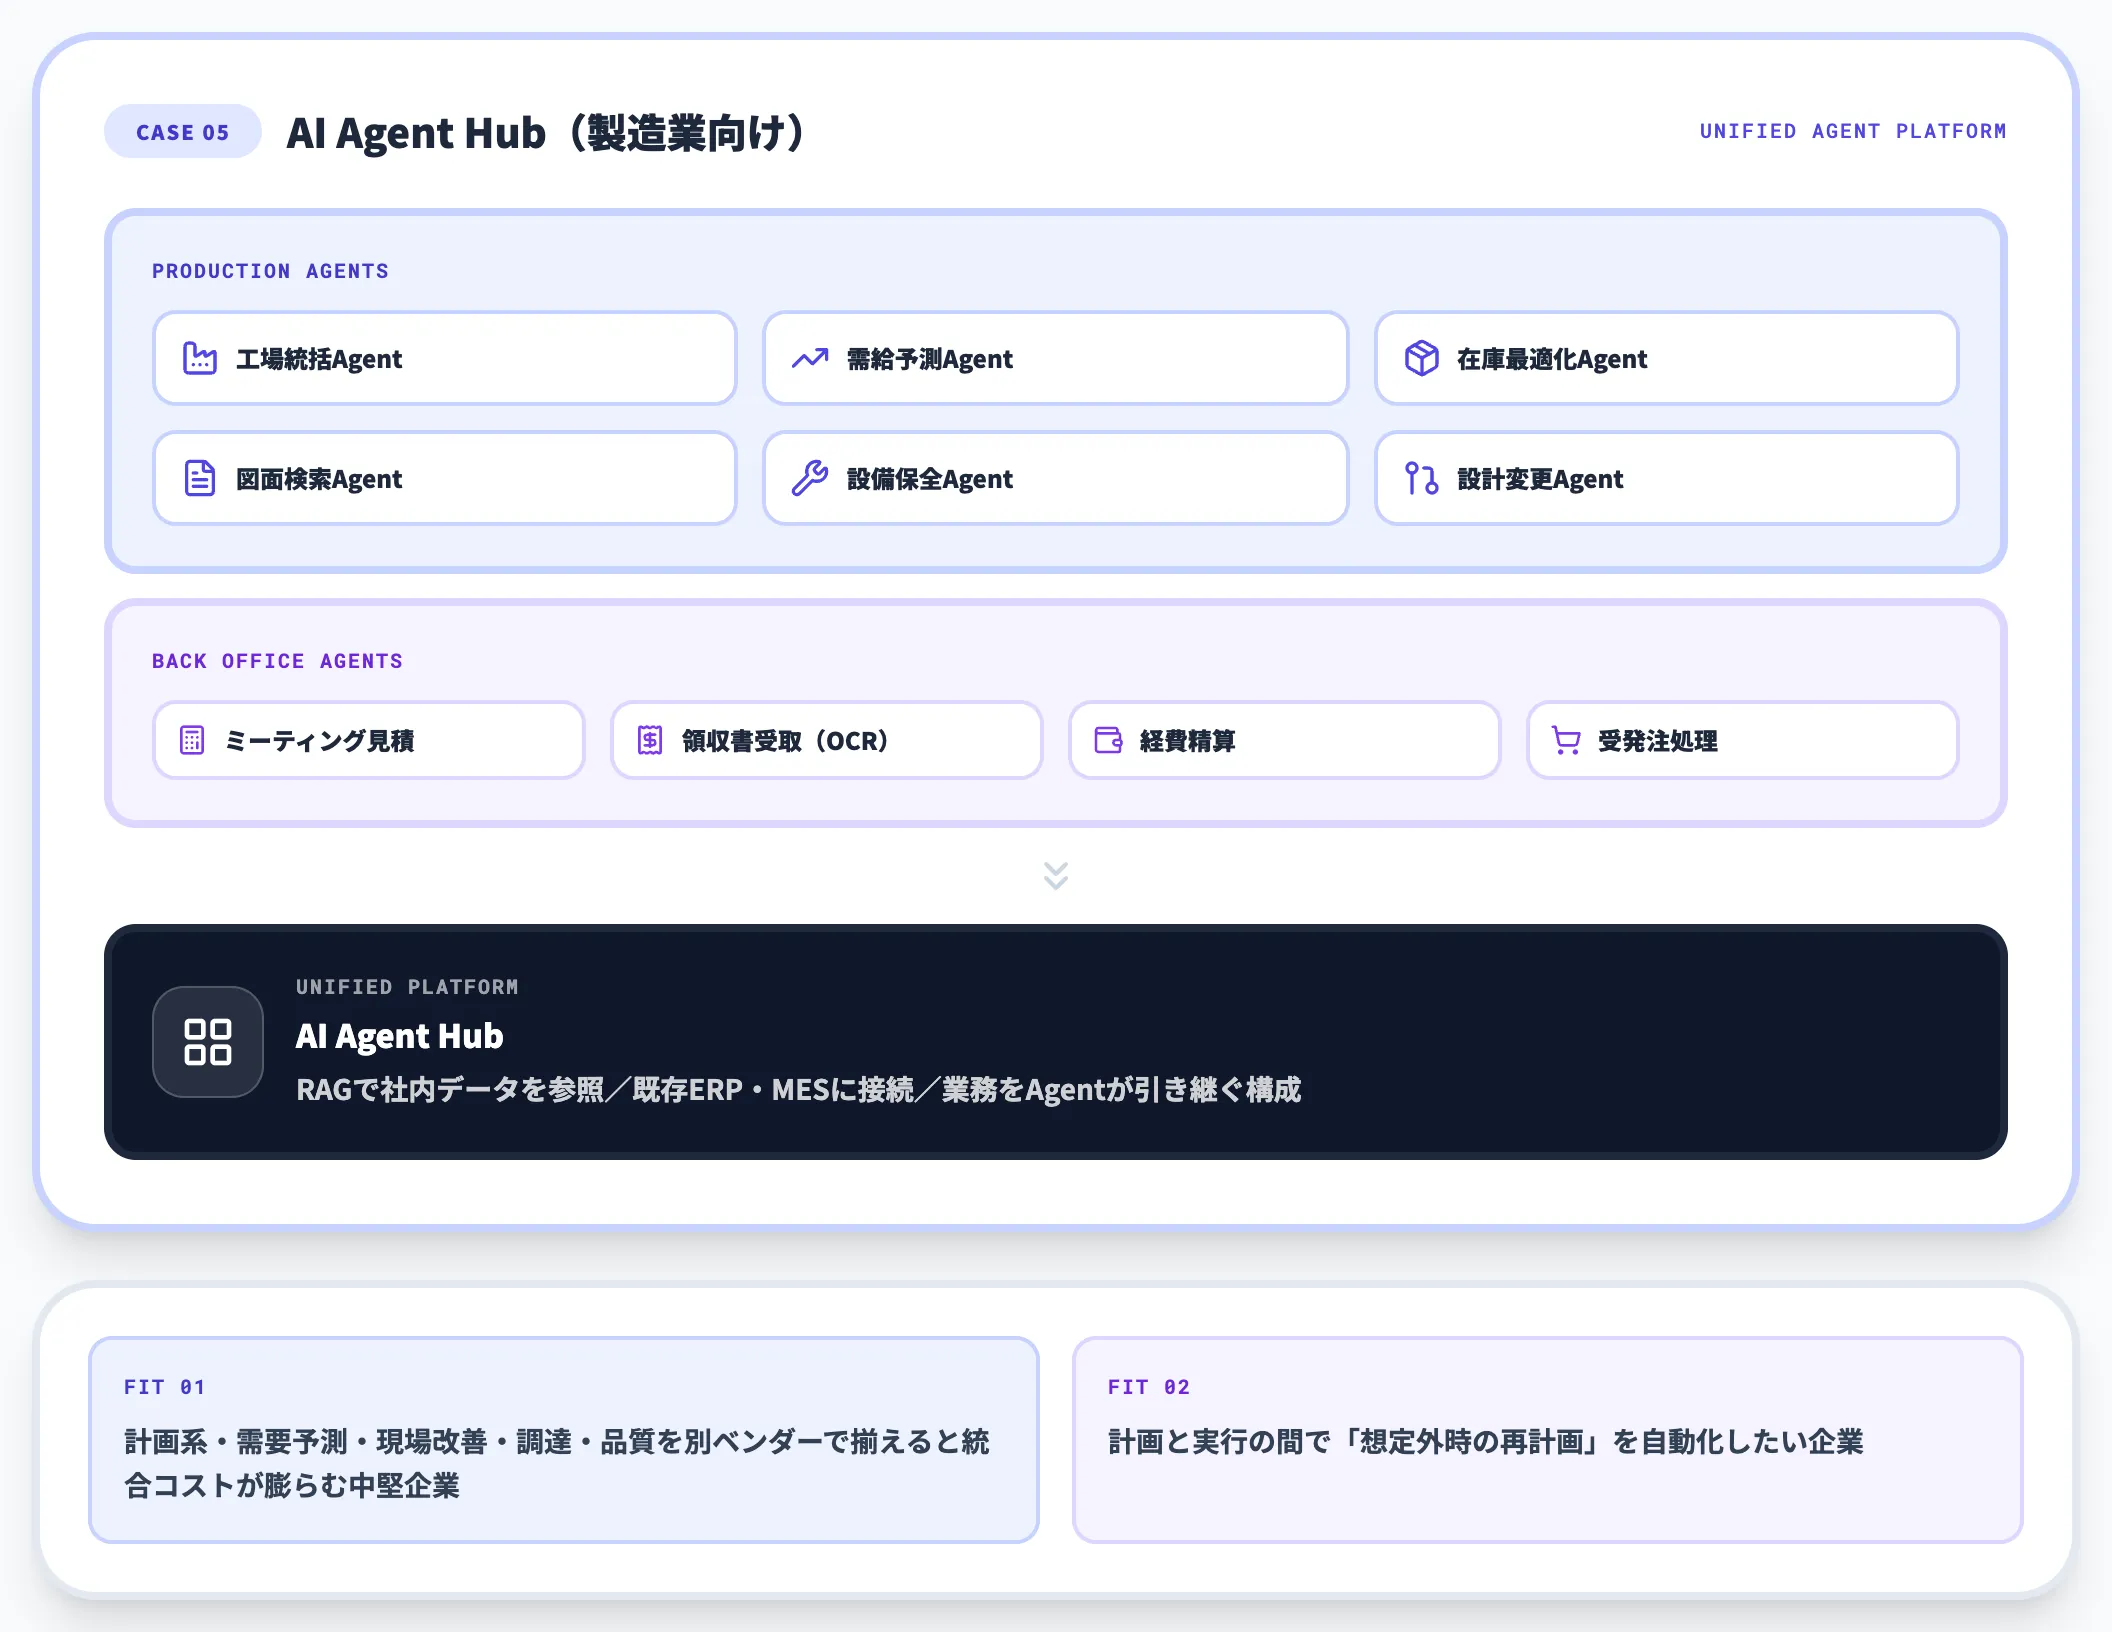Viewport: 2112px width, 1632px height.
Task: Choose the 設備保全Agent card
Action: pos(1056,478)
